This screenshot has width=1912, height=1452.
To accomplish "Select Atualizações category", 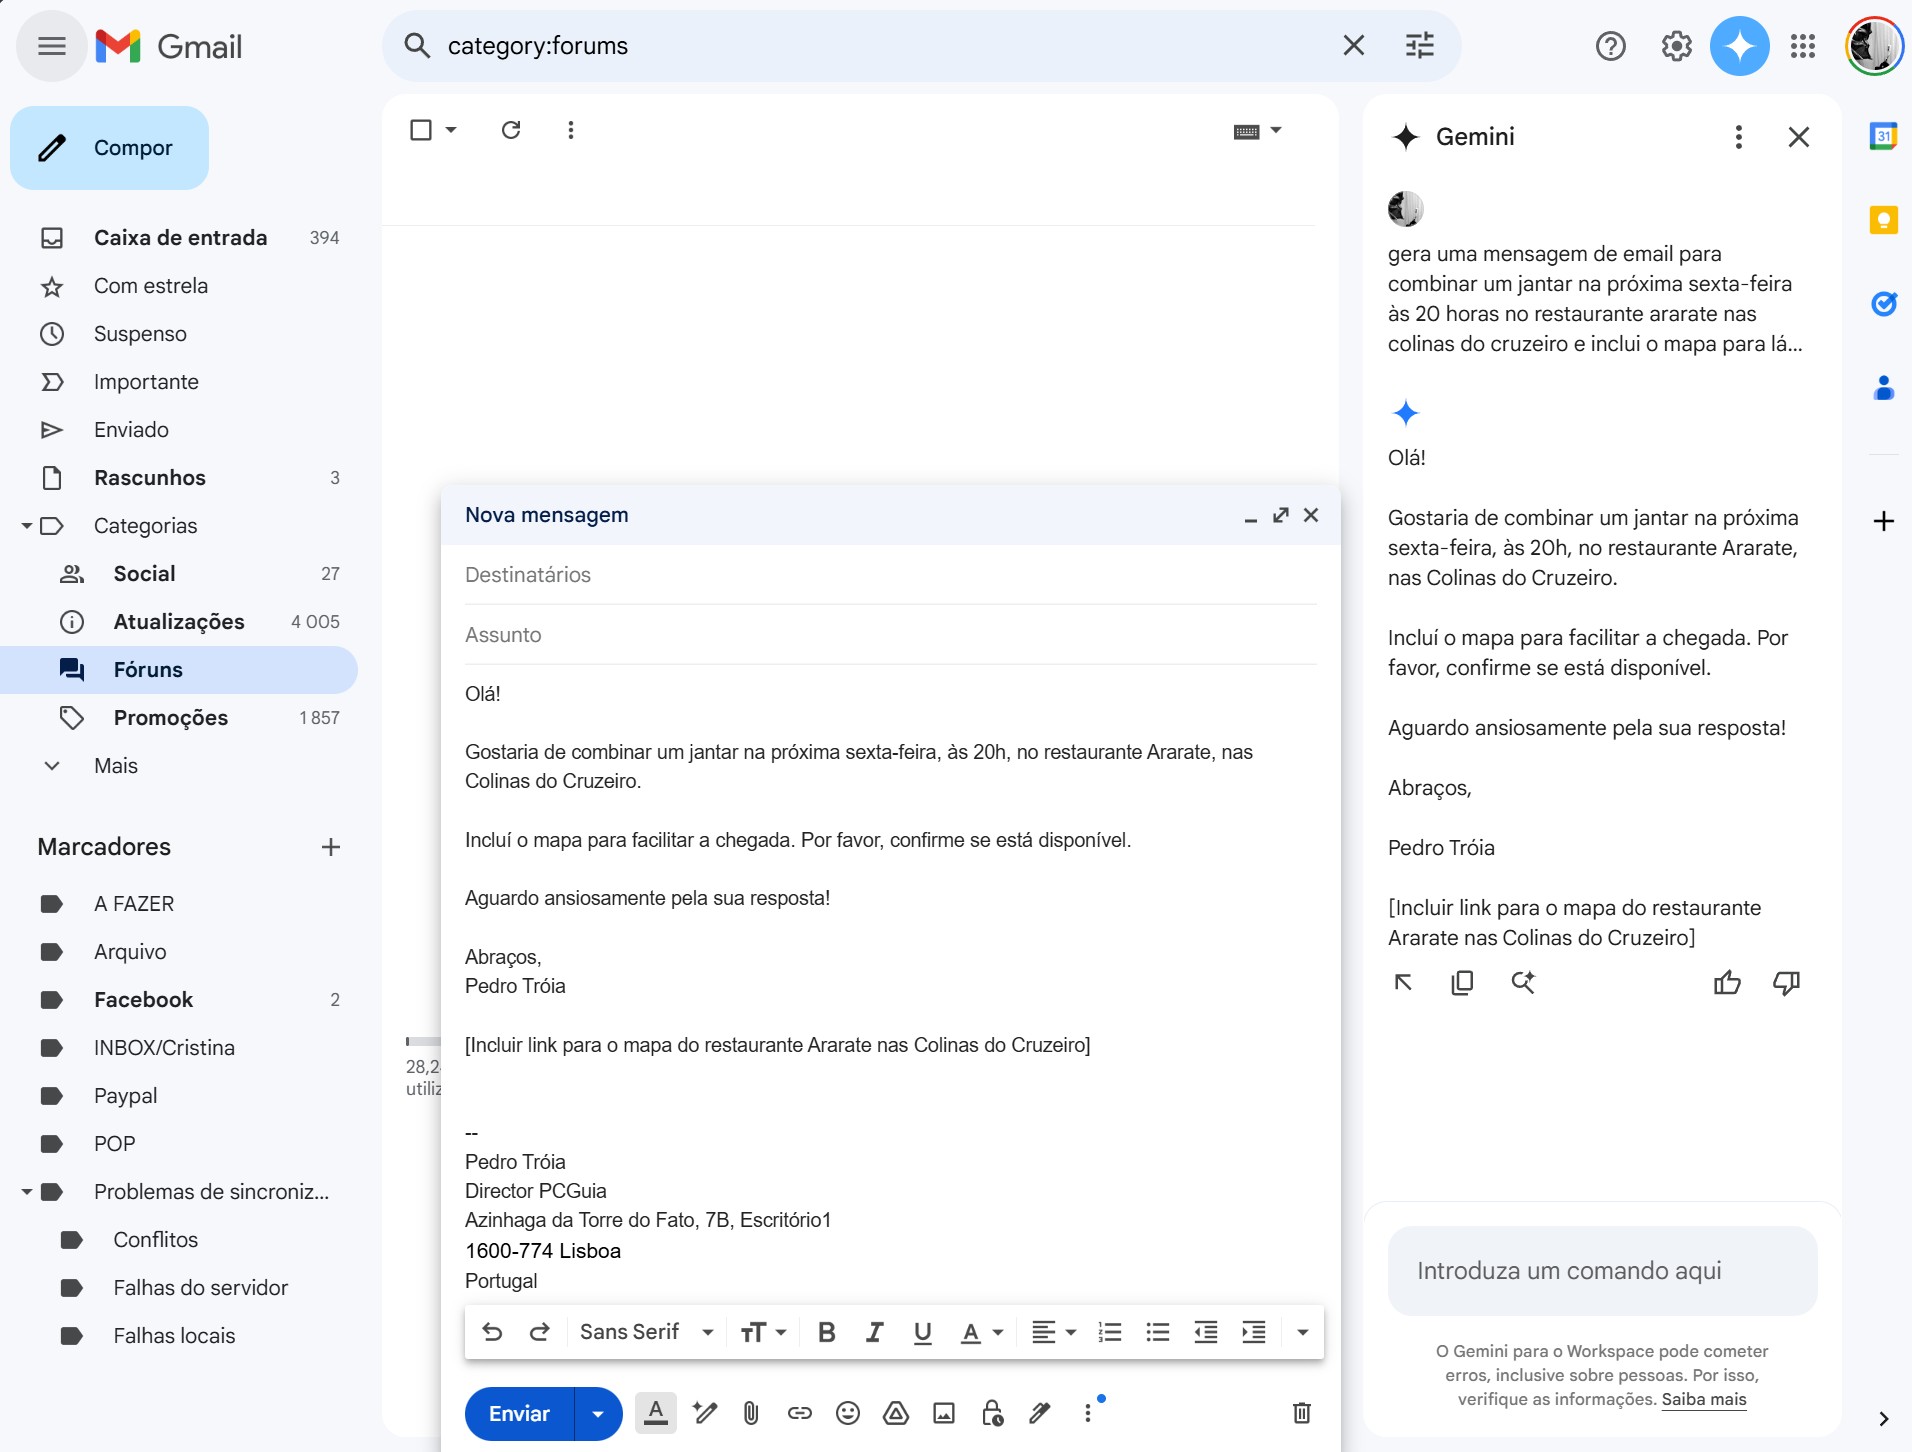I will click(x=179, y=622).
